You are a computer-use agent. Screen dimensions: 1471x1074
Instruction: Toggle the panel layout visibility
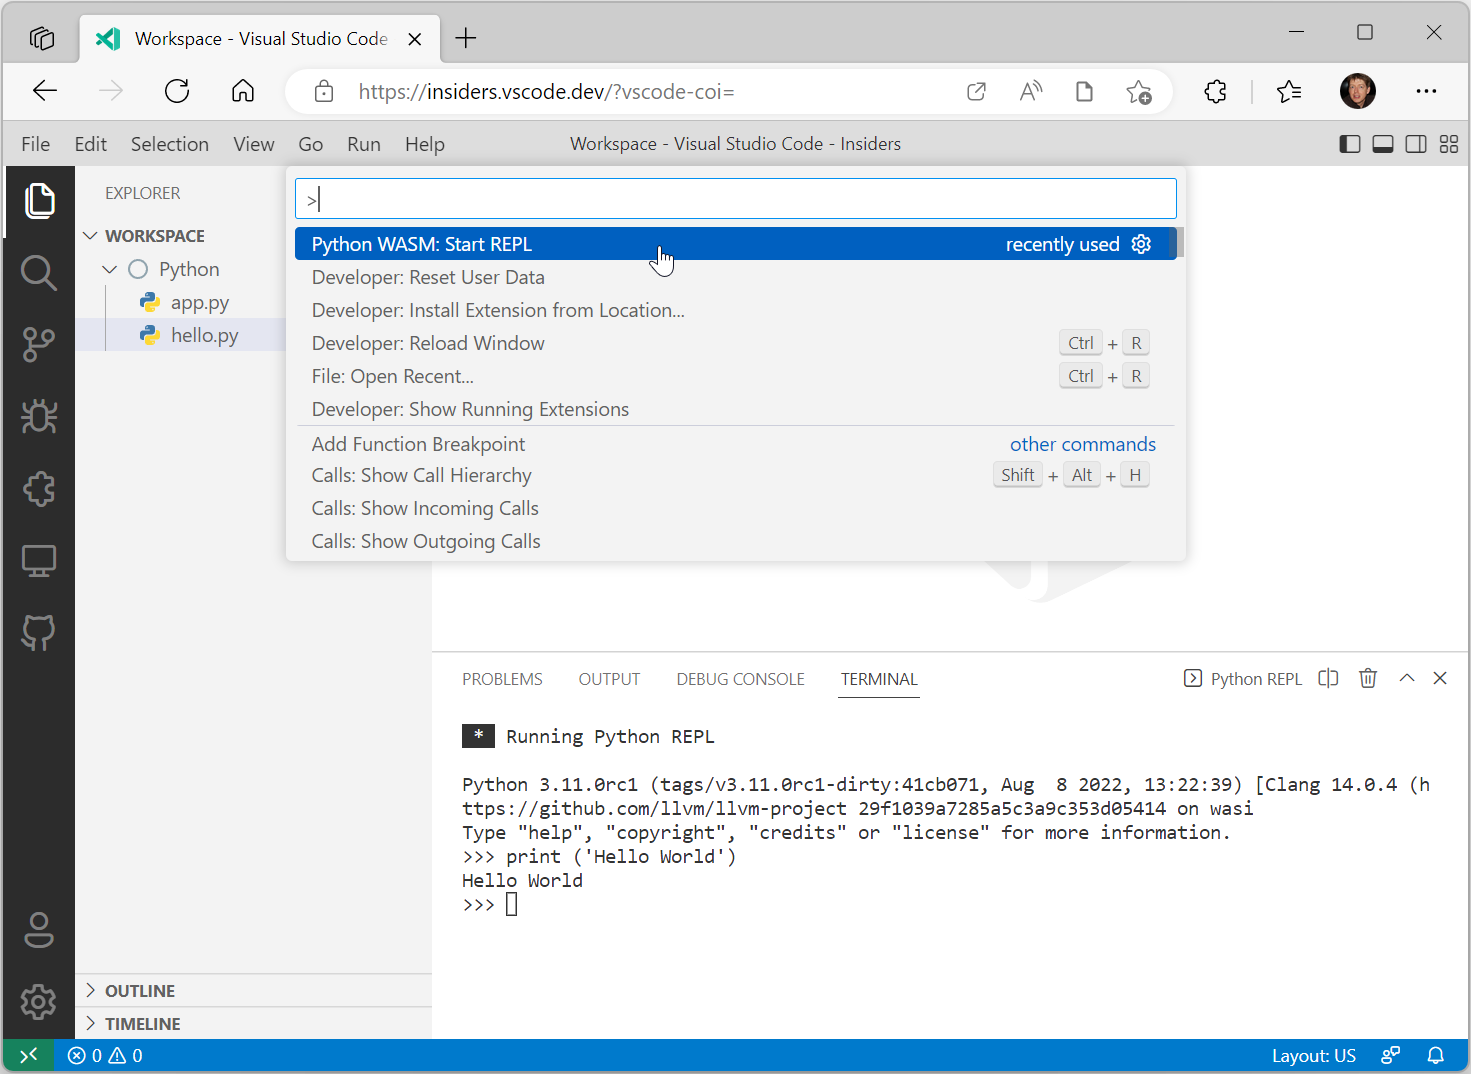pyautogui.click(x=1382, y=144)
